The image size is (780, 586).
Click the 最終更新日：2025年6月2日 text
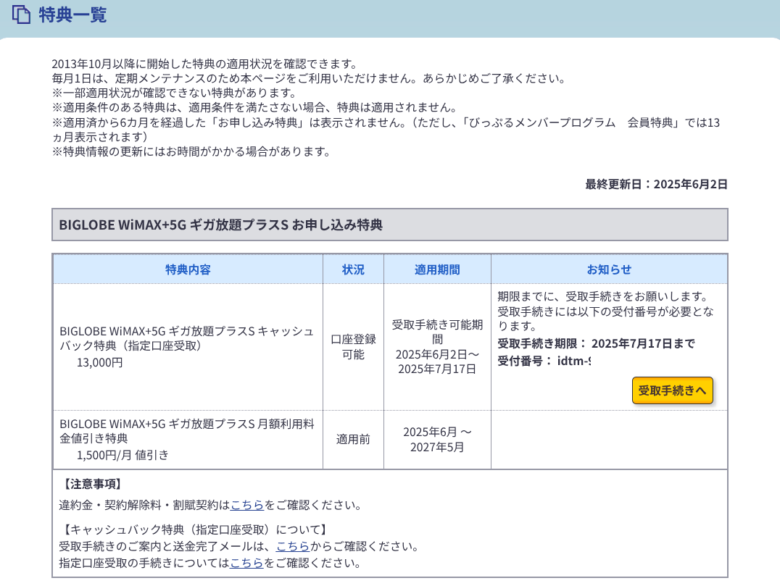coord(656,185)
